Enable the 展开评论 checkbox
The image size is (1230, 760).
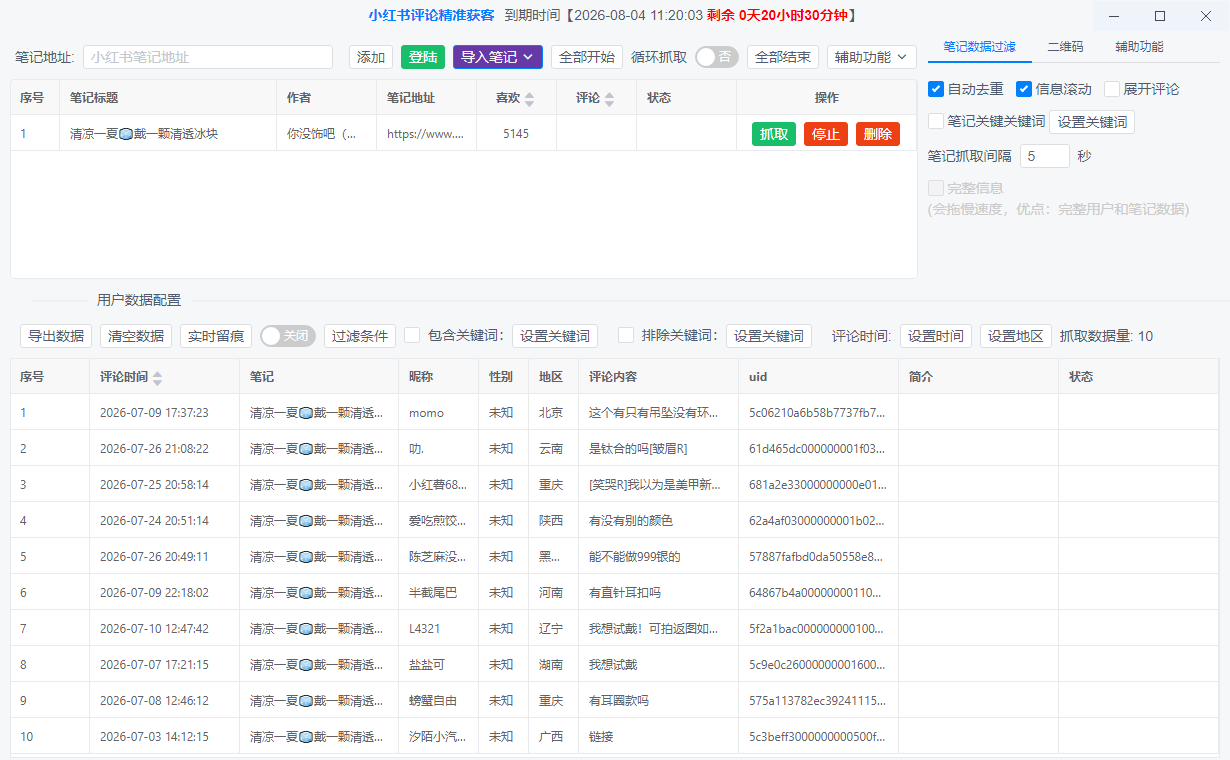click(1112, 89)
